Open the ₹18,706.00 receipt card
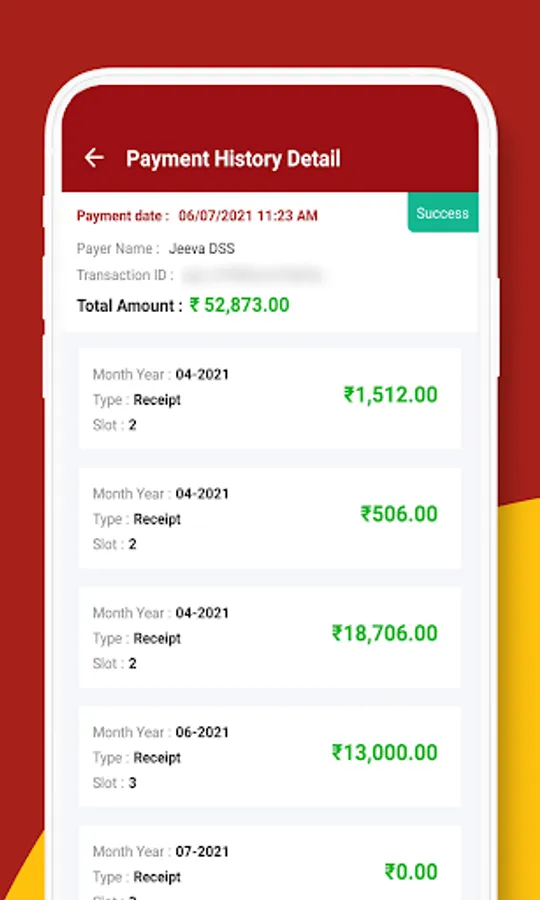The width and height of the screenshot is (540, 900). pyautogui.click(x=270, y=637)
